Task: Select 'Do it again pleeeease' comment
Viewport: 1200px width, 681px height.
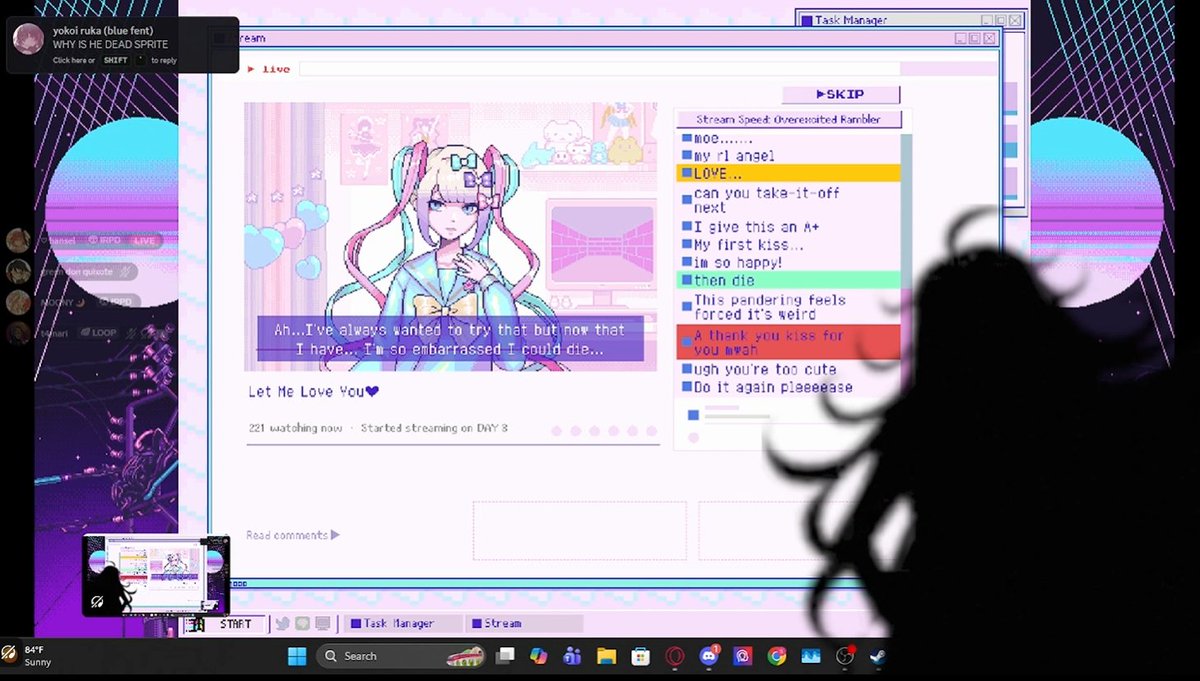Action: coord(788,387)
